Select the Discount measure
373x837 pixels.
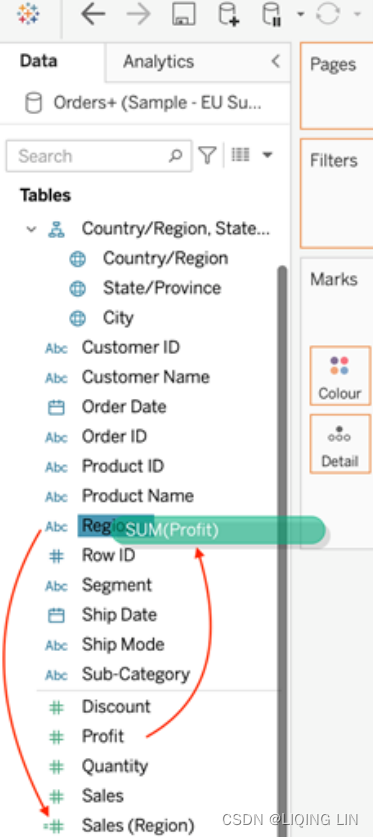pyautogui.click(x=116, y=707)
